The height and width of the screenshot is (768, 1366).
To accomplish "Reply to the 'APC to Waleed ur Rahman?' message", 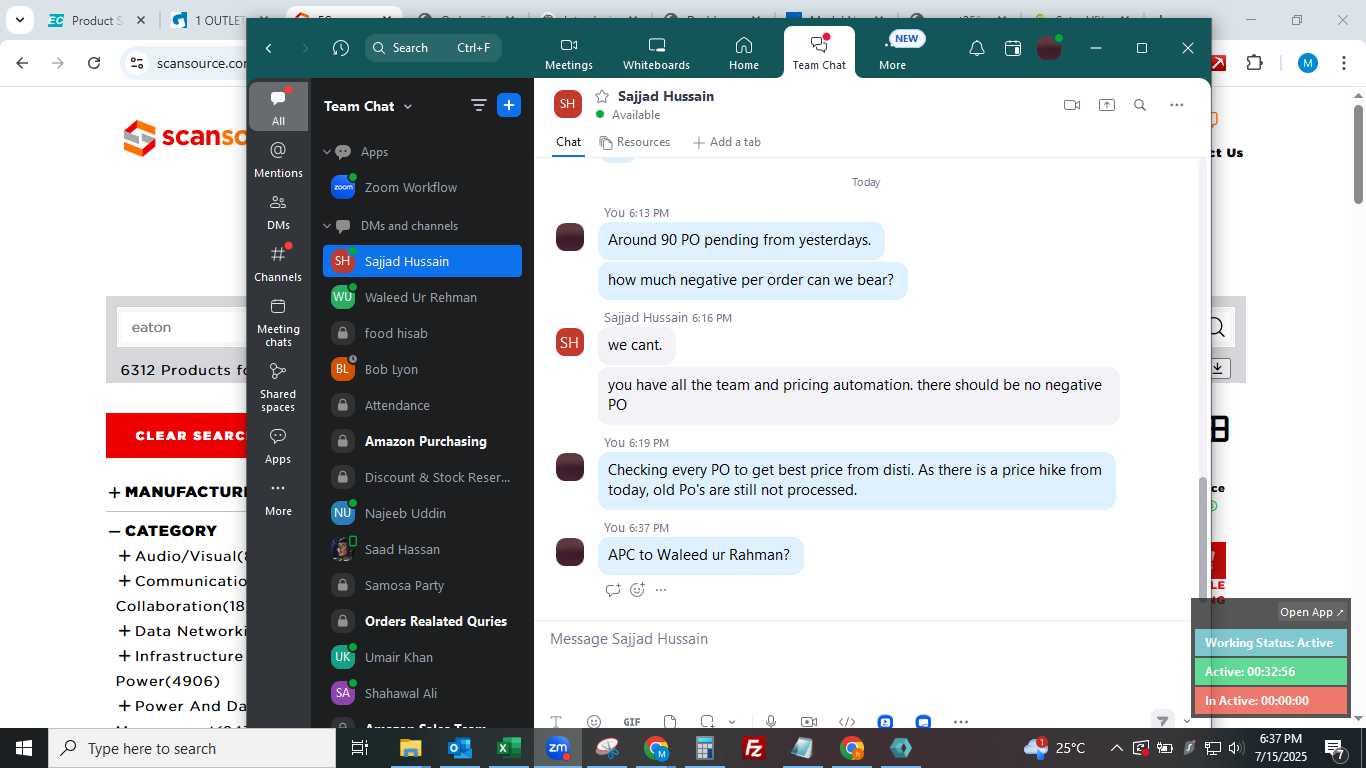I will 613,590.
